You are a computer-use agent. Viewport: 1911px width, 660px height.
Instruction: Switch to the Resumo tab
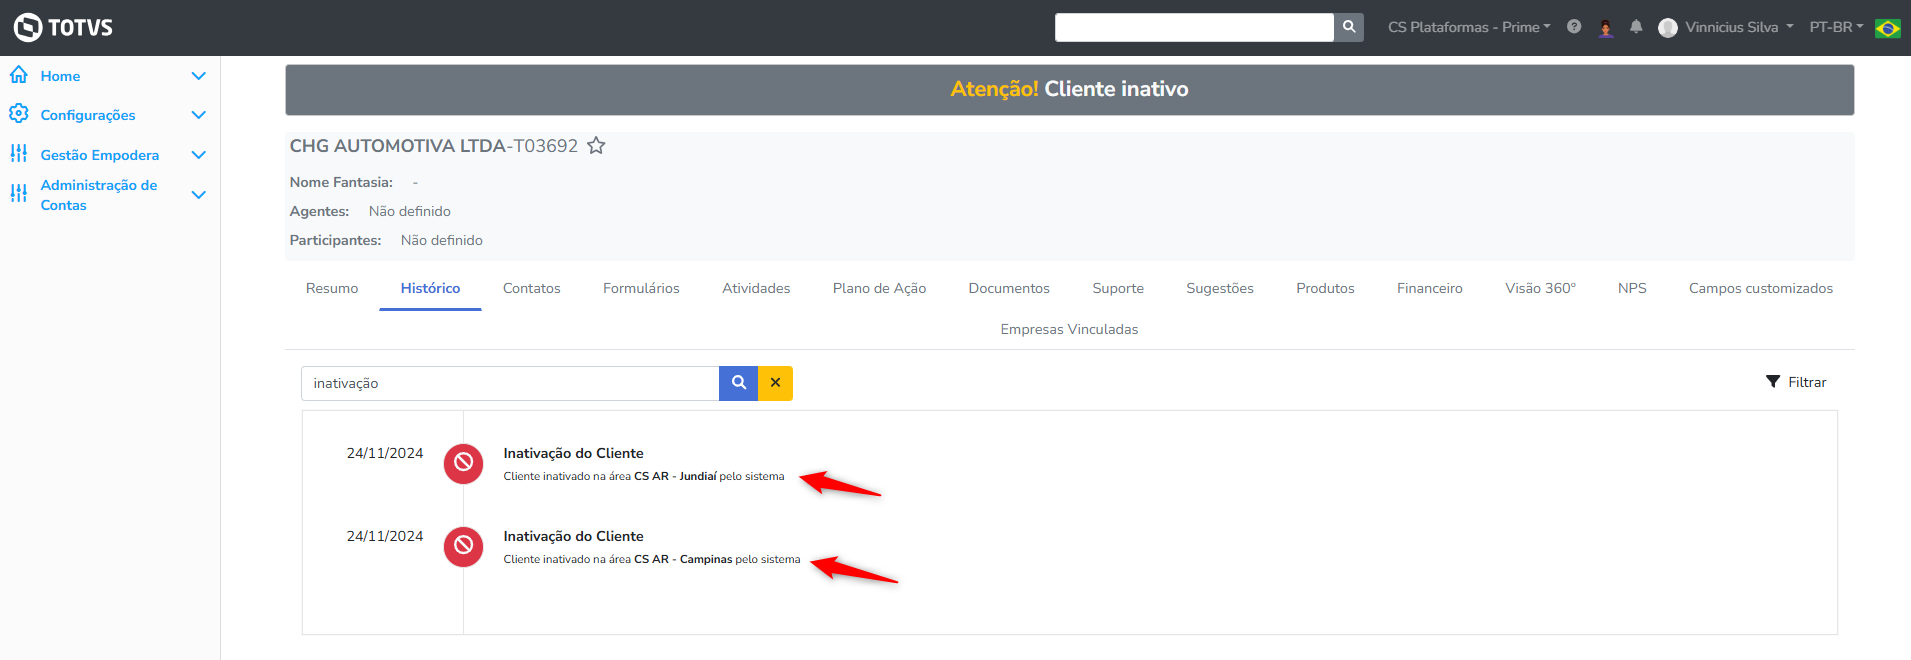(x=332, y=288)
